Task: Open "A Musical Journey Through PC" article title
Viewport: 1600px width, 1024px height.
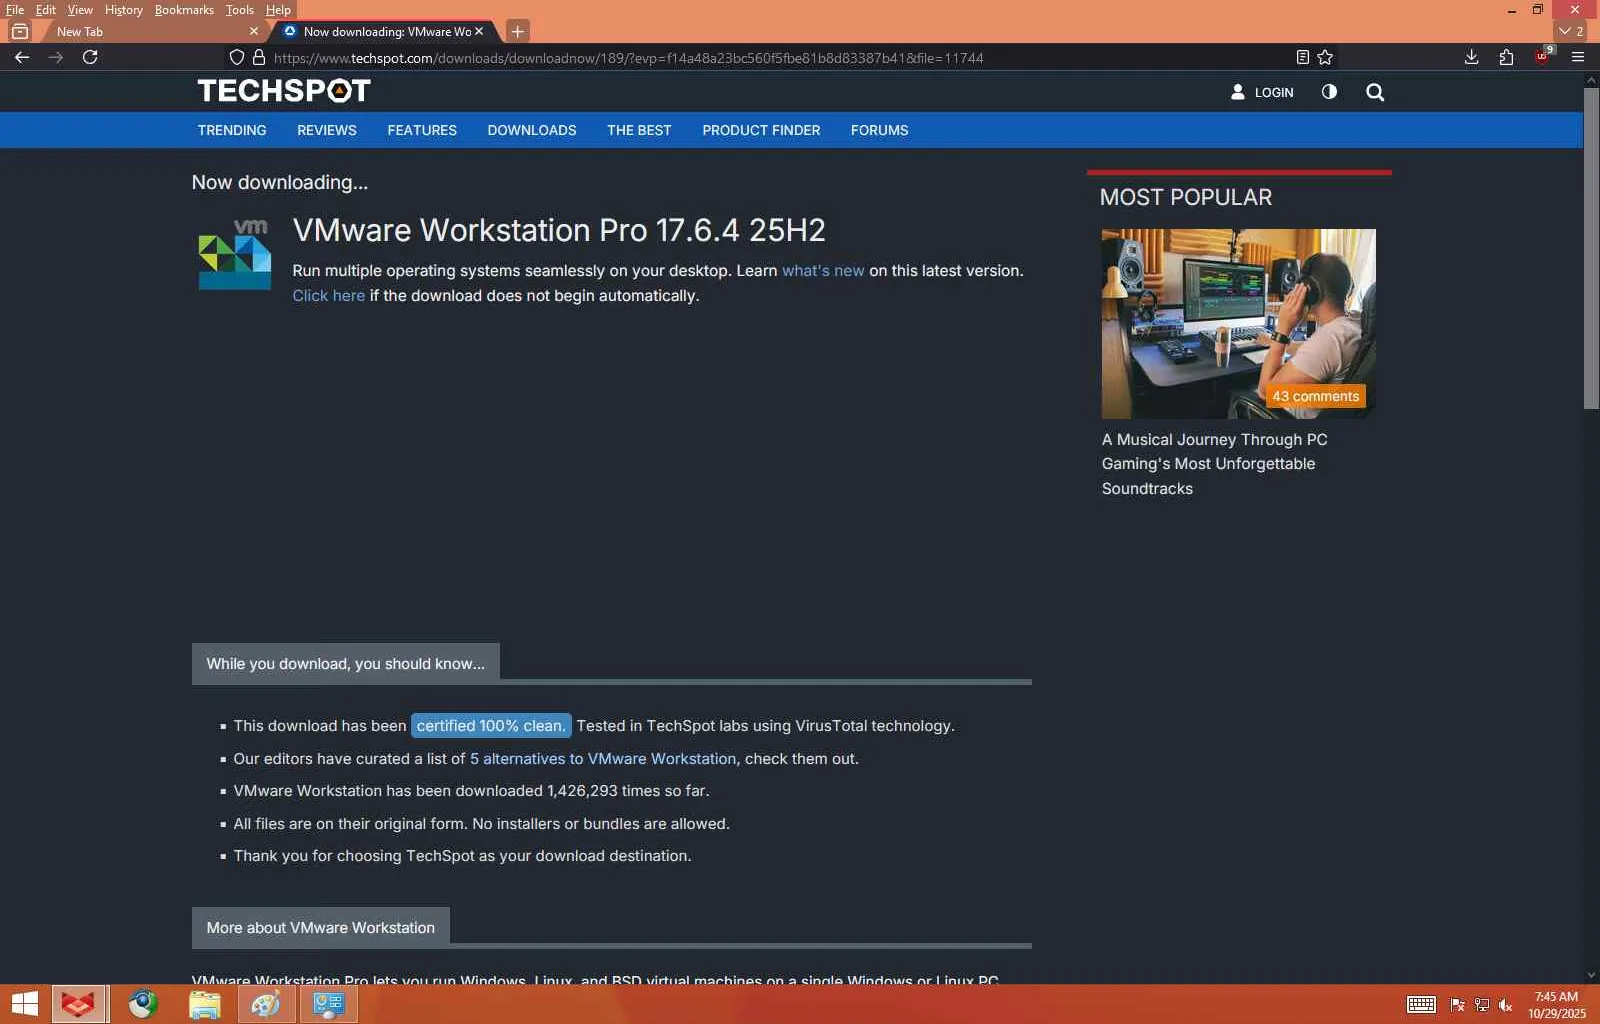Action: pyautogui.click(x=1215, y=464)
